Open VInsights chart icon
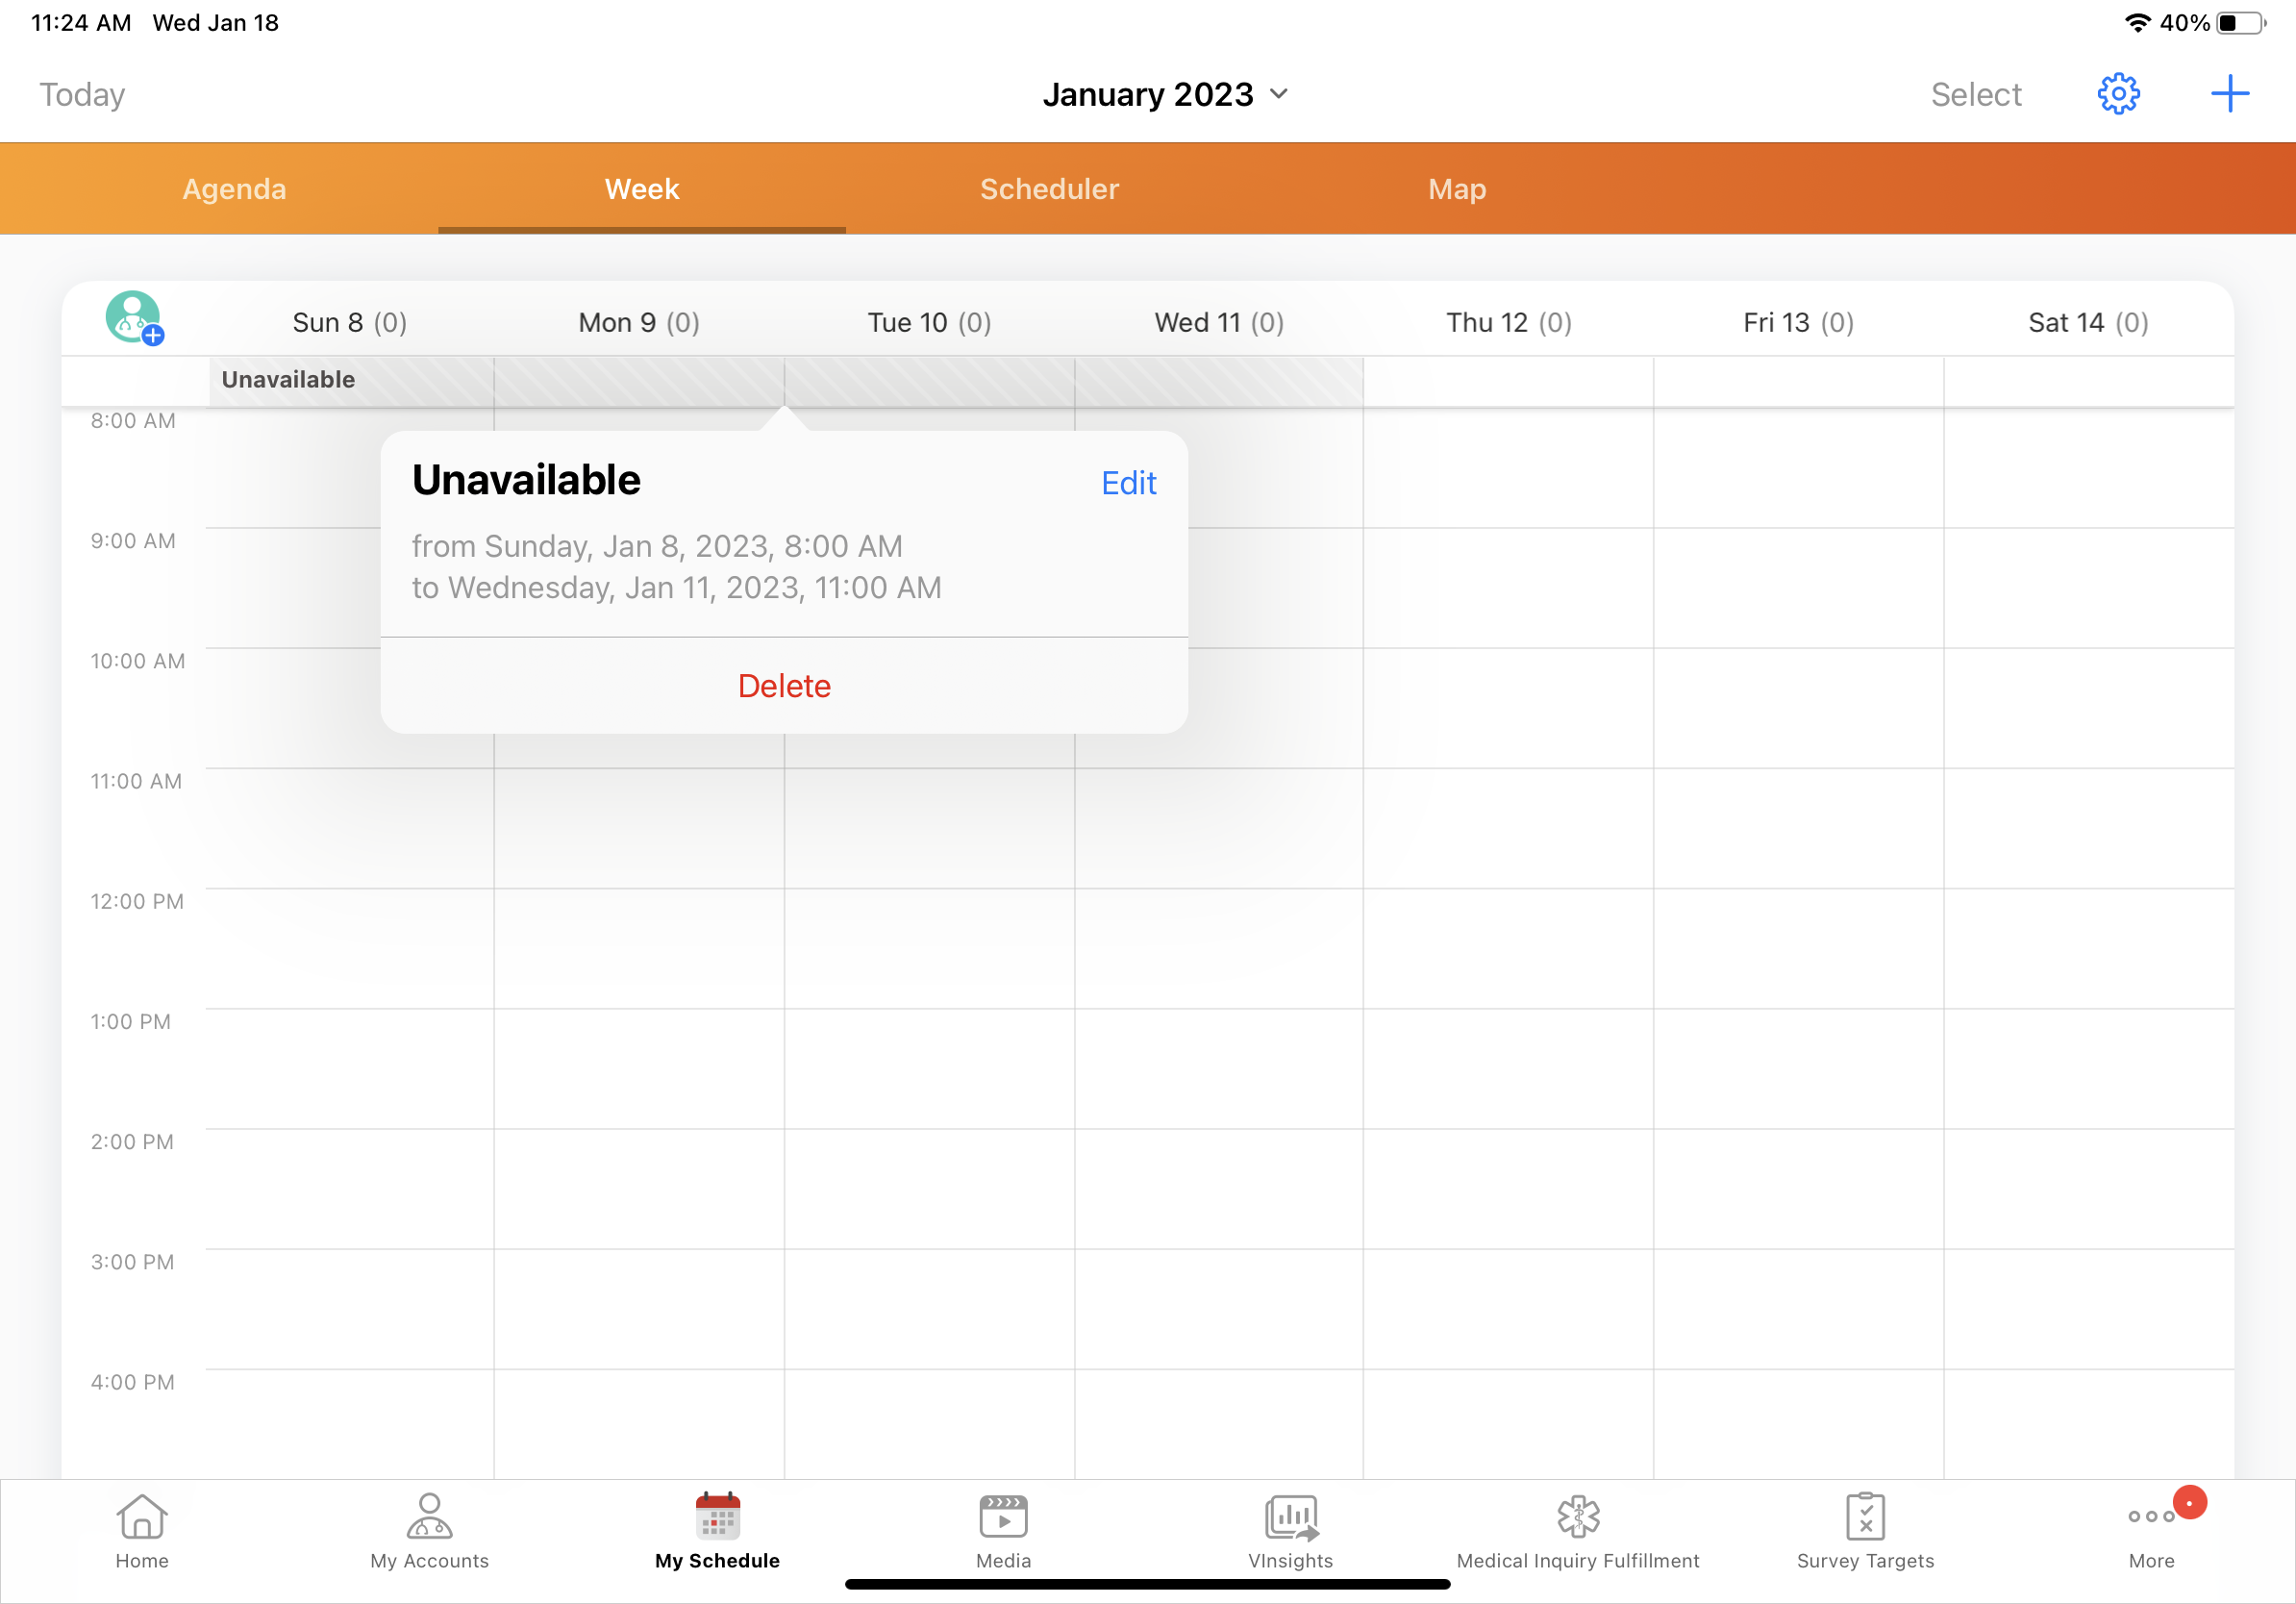 (1290, 1530)
